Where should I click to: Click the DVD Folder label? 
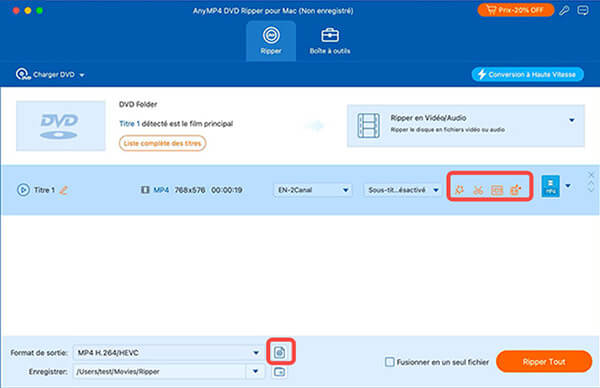coord(138,104)
